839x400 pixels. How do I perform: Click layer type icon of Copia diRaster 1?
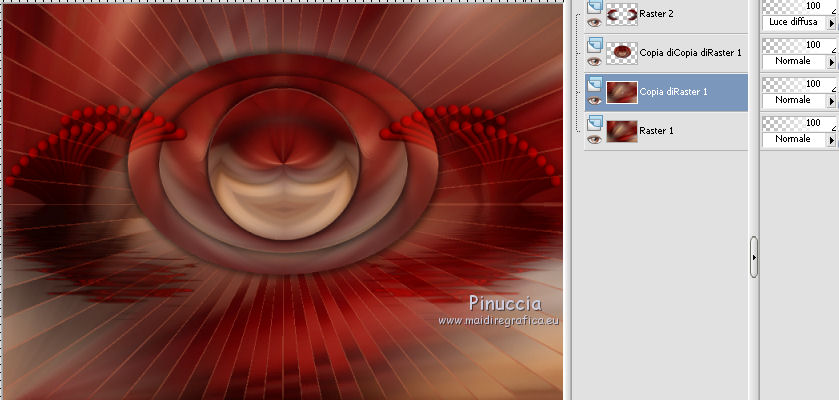click(x=594, y=84)
